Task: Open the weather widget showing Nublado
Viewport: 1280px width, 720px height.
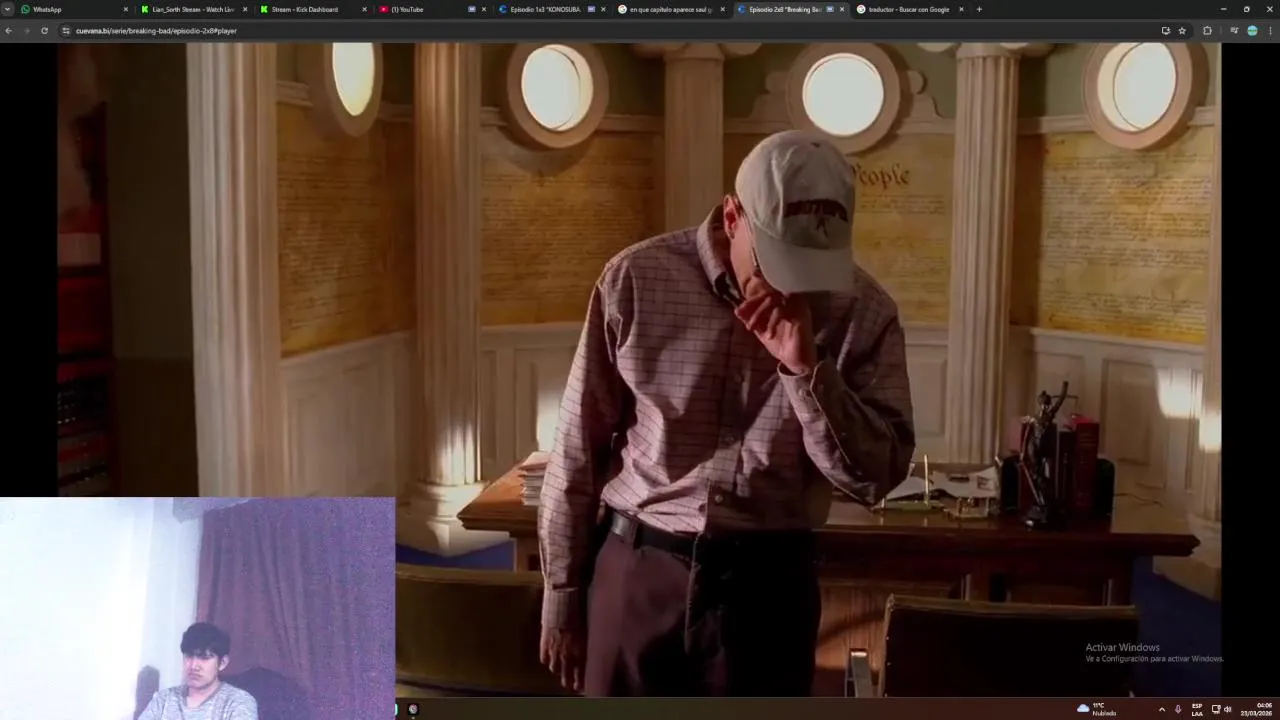Action: tap(1097, 709)
